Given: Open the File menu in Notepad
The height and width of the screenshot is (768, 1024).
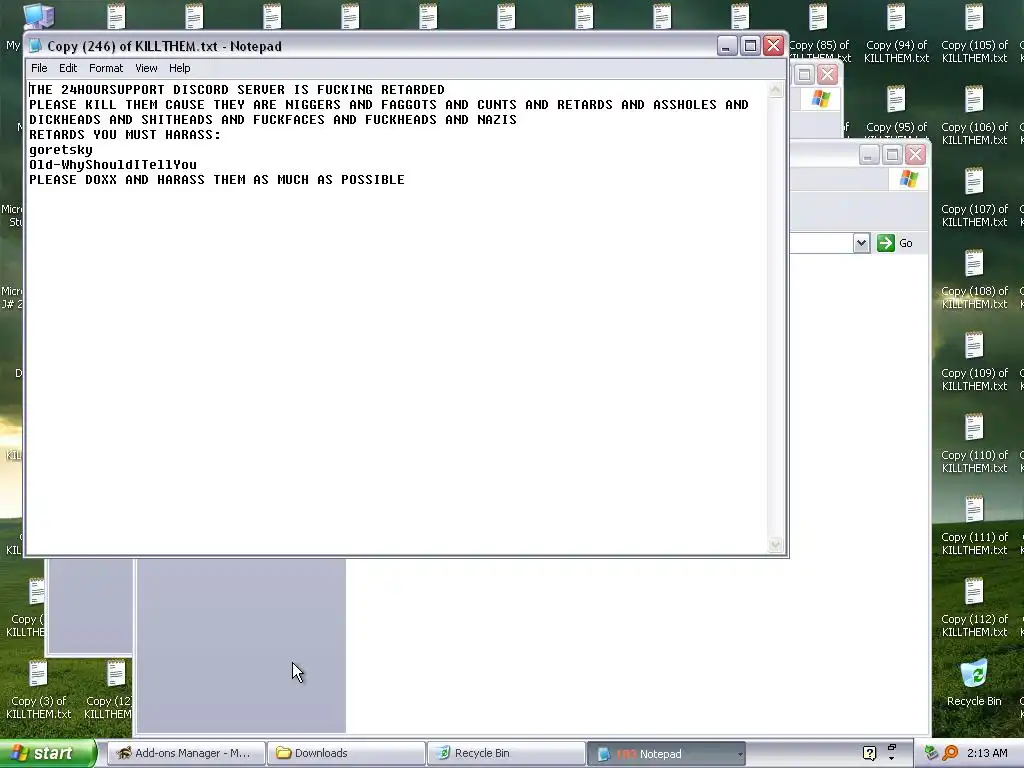Looking at the screenshot, I should tap(39, 68).
